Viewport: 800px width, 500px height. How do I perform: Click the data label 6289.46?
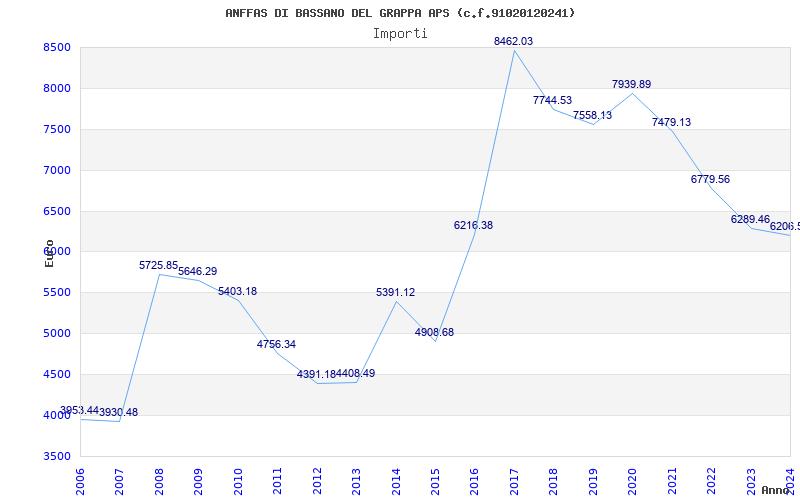click(750, 219)
